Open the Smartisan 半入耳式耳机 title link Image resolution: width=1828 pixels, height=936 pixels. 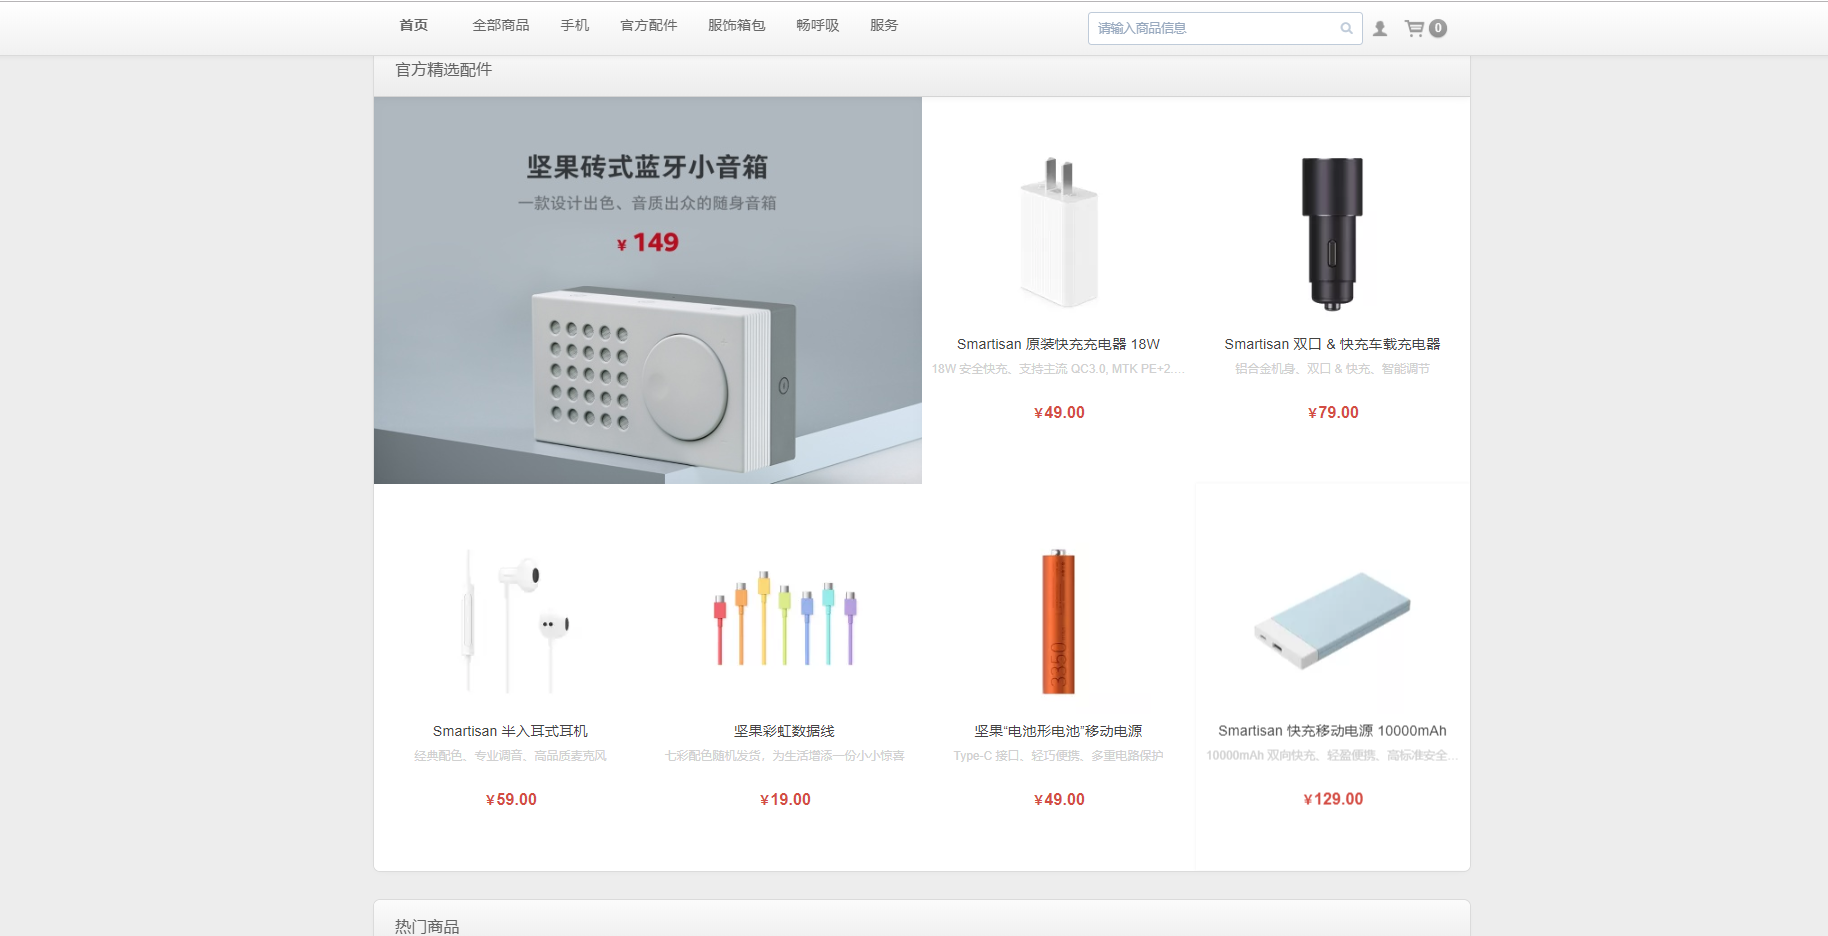[511, 731]
